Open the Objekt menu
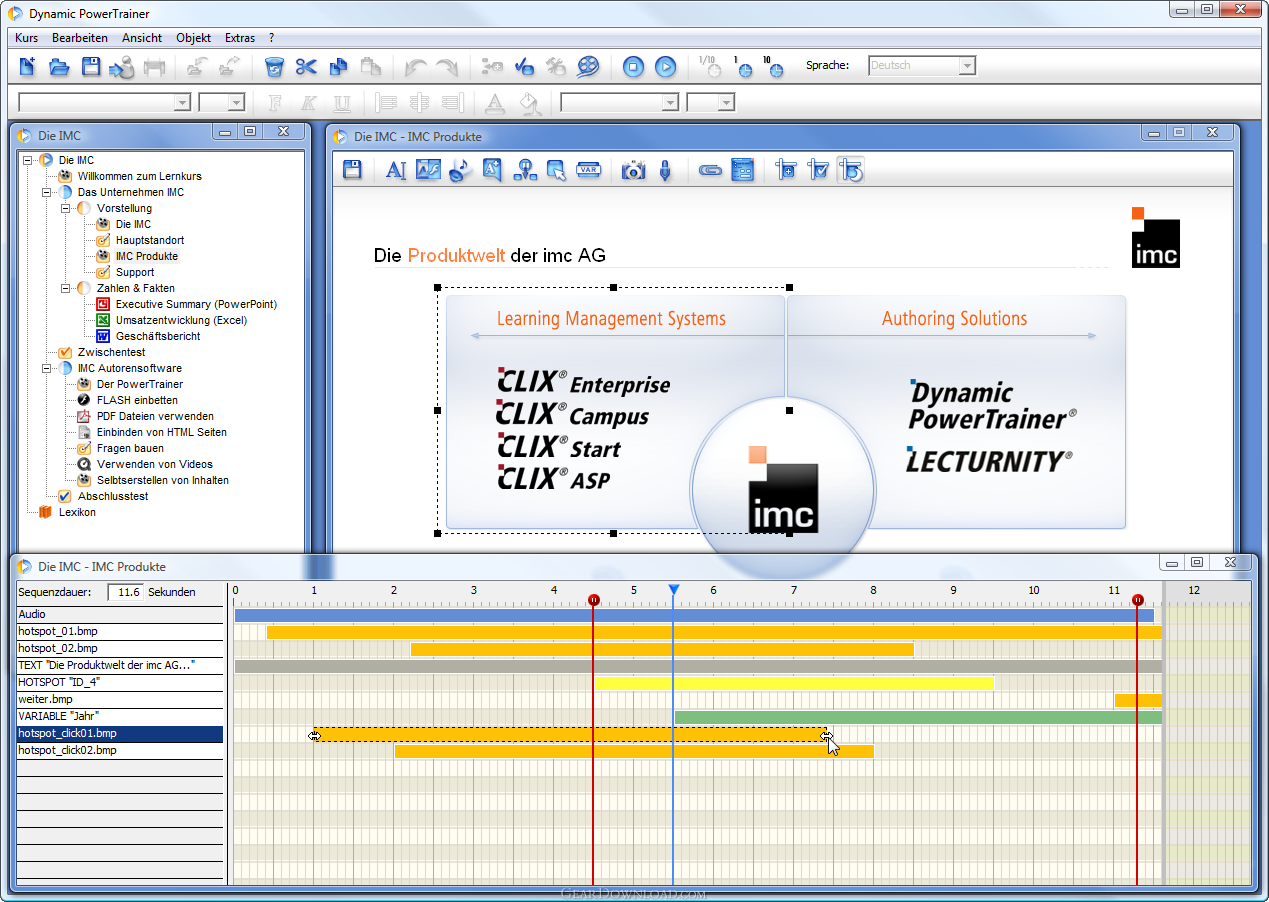Viewport: 1269px width, 902px height. pyautogui.click(x=193, y=38)
